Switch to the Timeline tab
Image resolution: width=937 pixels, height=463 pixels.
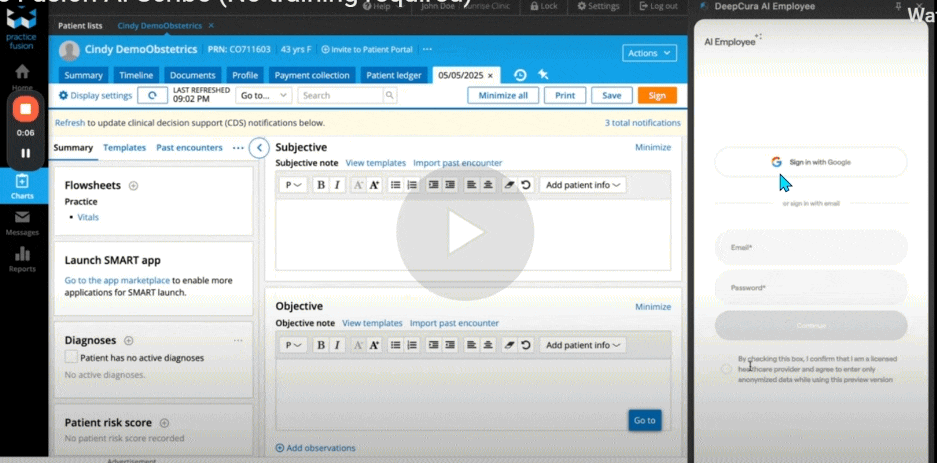[x=136, y=75]
